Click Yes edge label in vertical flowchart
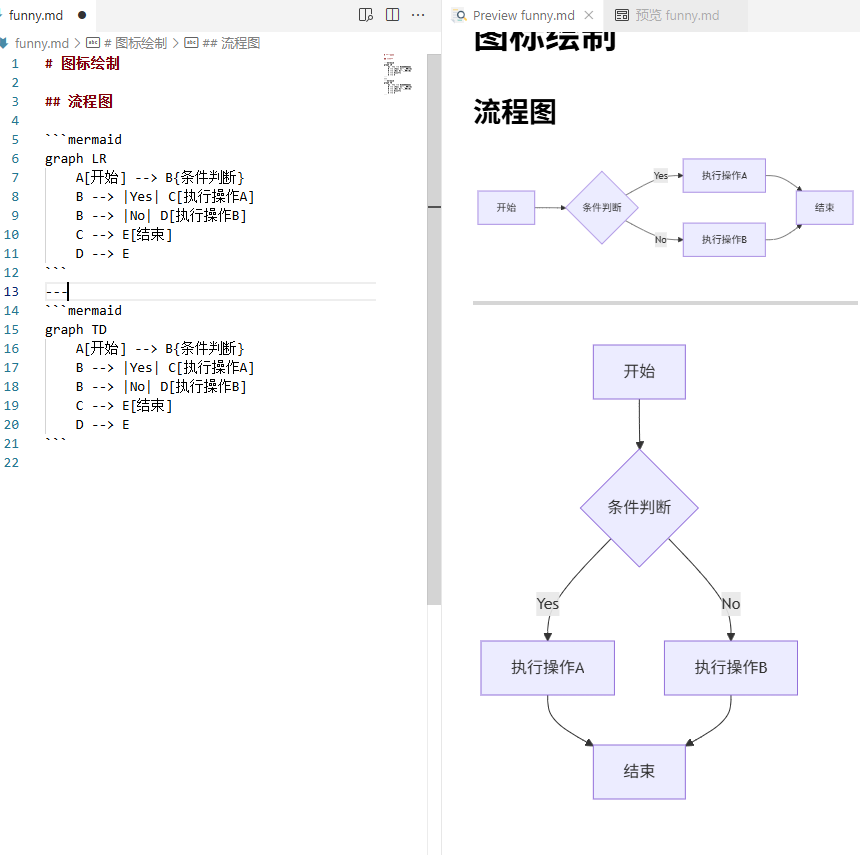 pyautogui.click(x=547, y=604)
